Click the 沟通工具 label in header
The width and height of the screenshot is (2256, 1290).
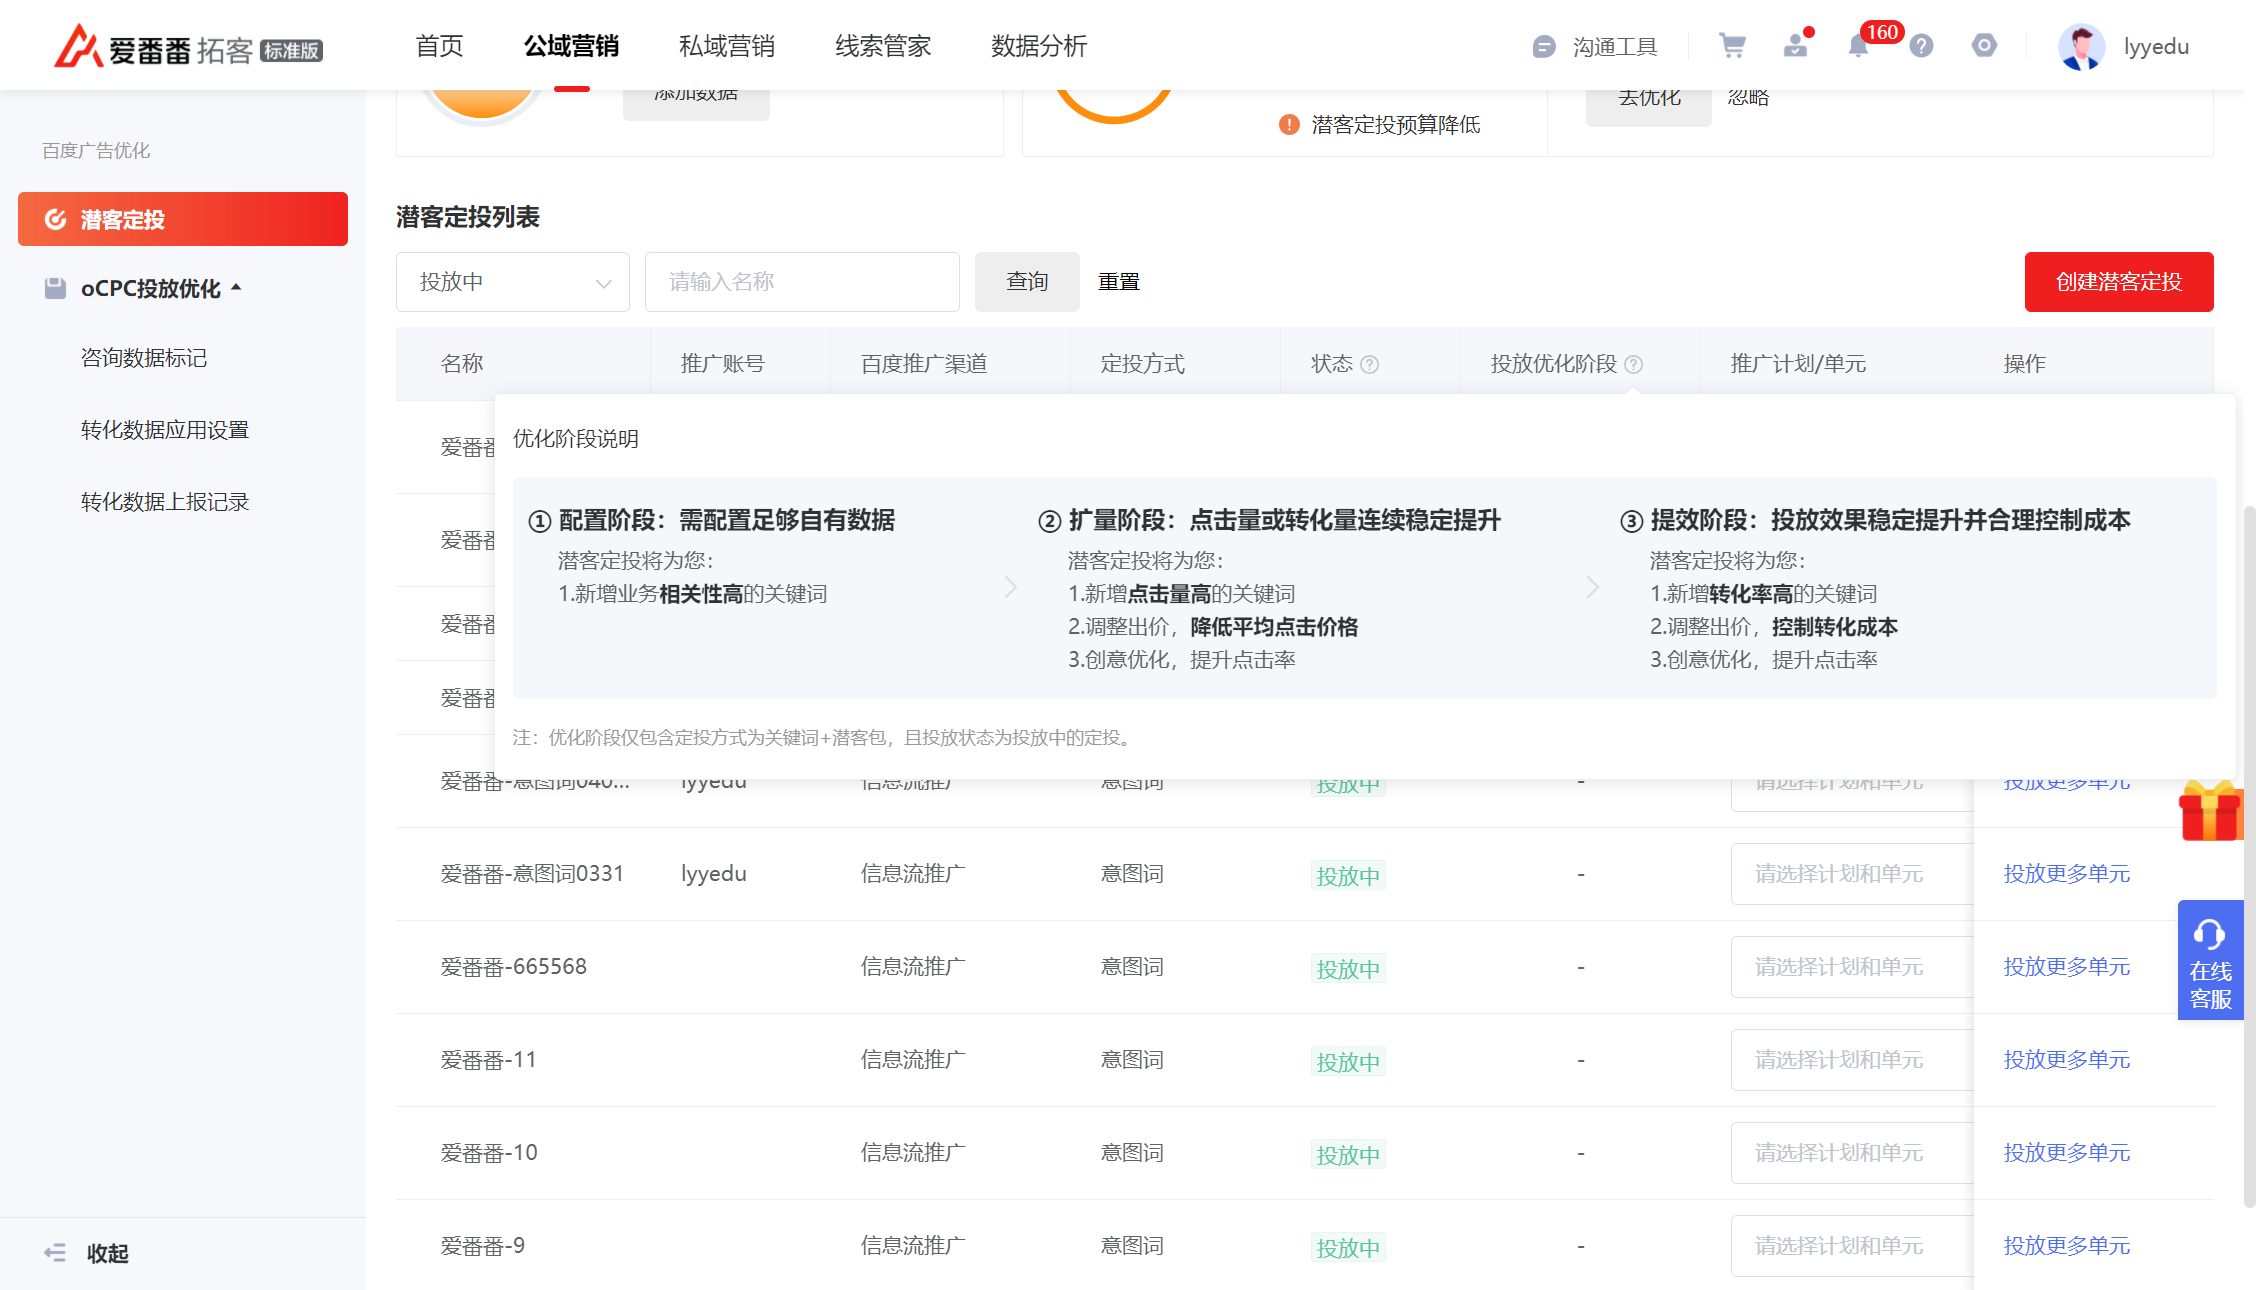pyautogui.click(x=1615, y=47)
